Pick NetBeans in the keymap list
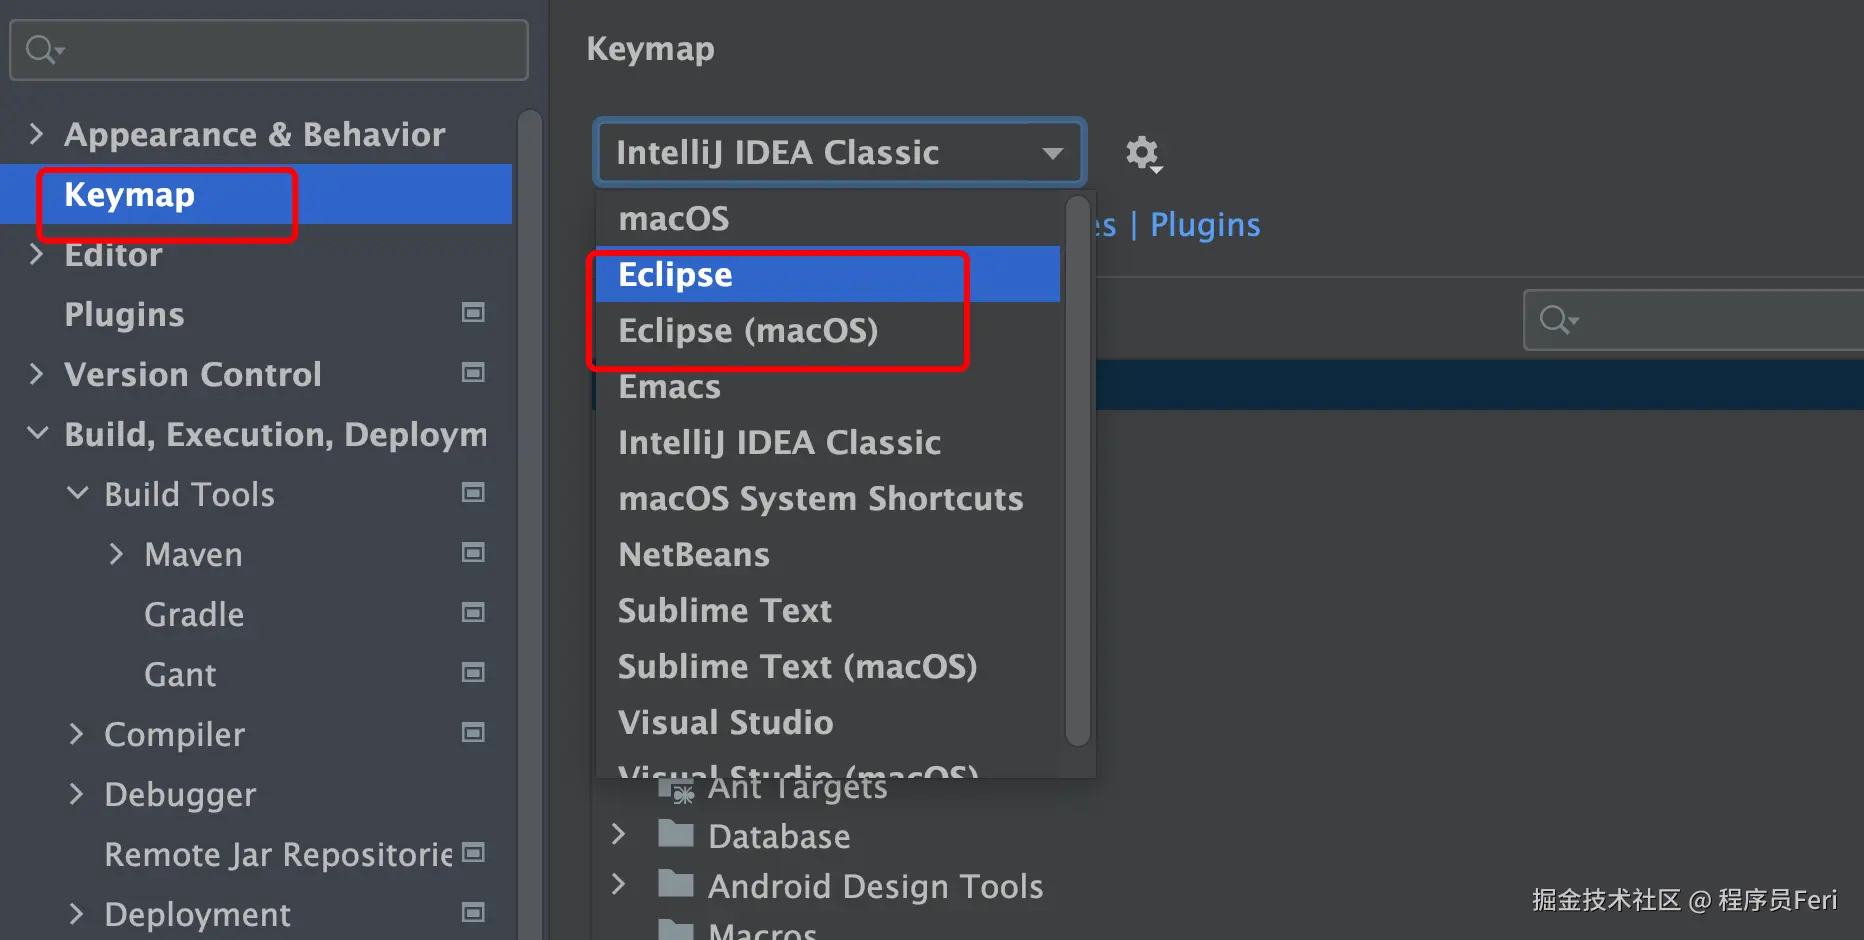This screenshot has height=940, width=1864. coord(694,554)
